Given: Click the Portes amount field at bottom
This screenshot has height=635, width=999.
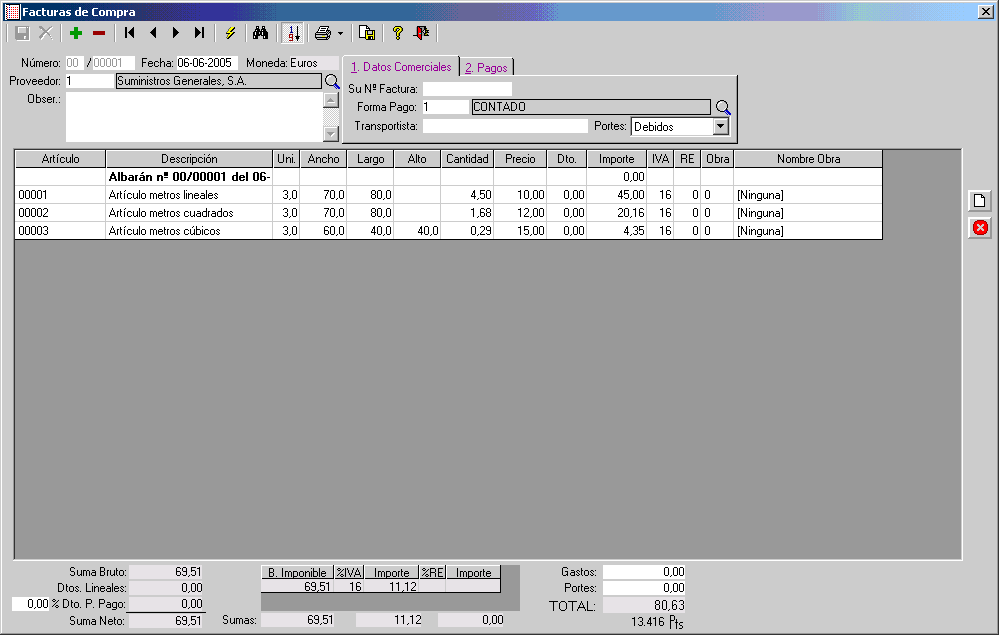Looking at the screenshot, I should 644,588.
